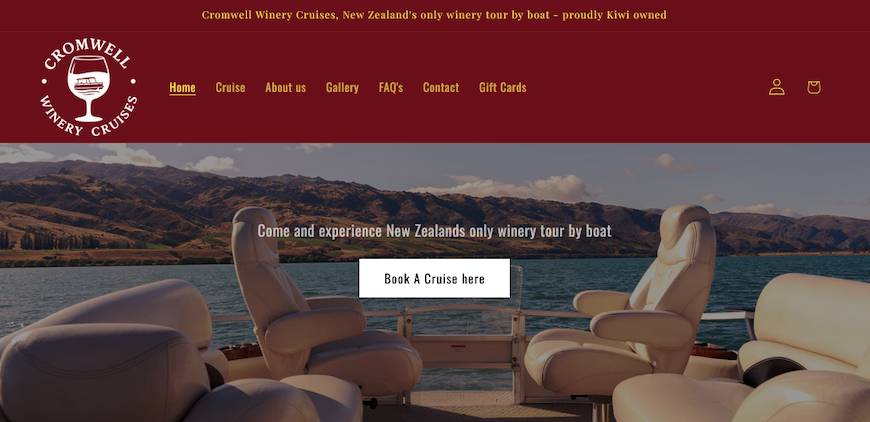Screen dimensions: 870x422
Task: Click the black cup holder on right couch
Action: click(x=773, y=370)
